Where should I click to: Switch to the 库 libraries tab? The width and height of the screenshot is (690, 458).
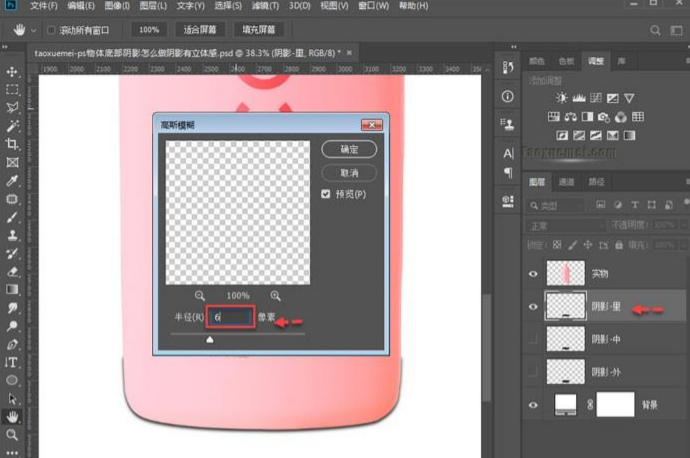click(x=622, y=61)
